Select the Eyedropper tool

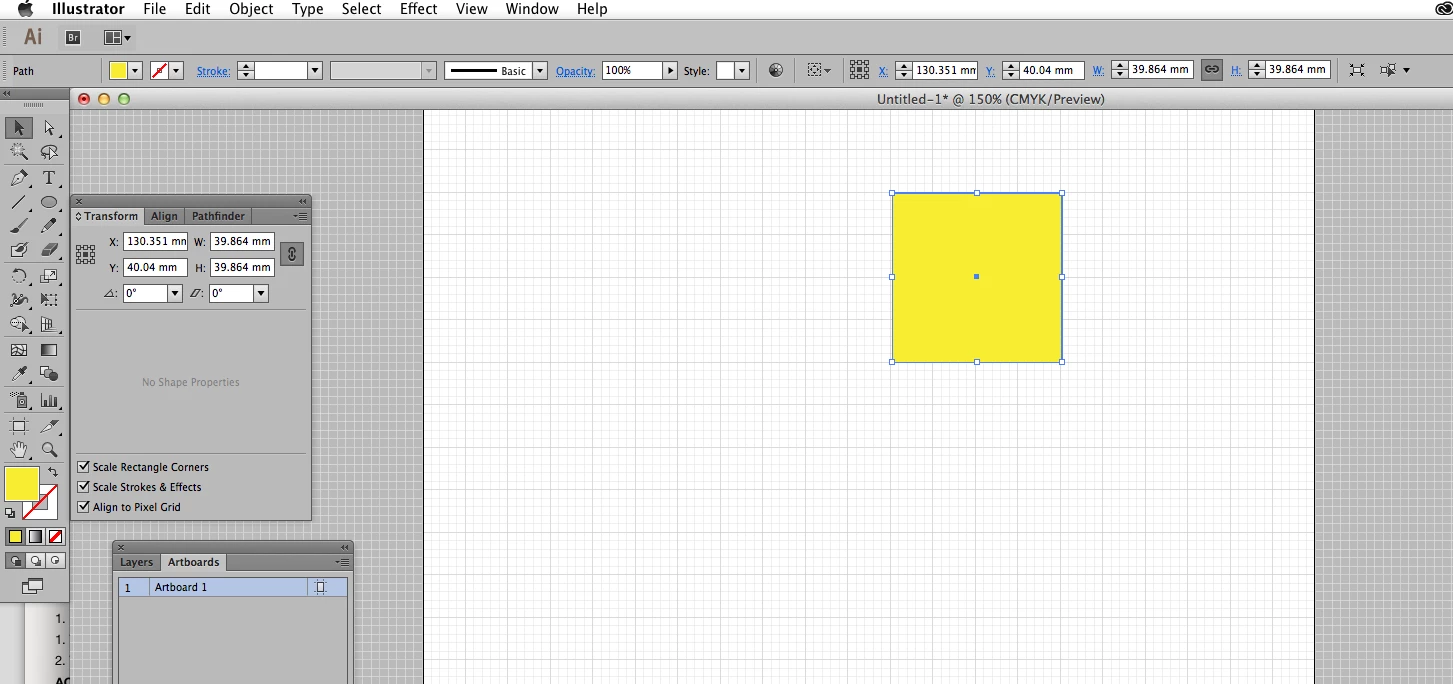[x=19, y=374]
